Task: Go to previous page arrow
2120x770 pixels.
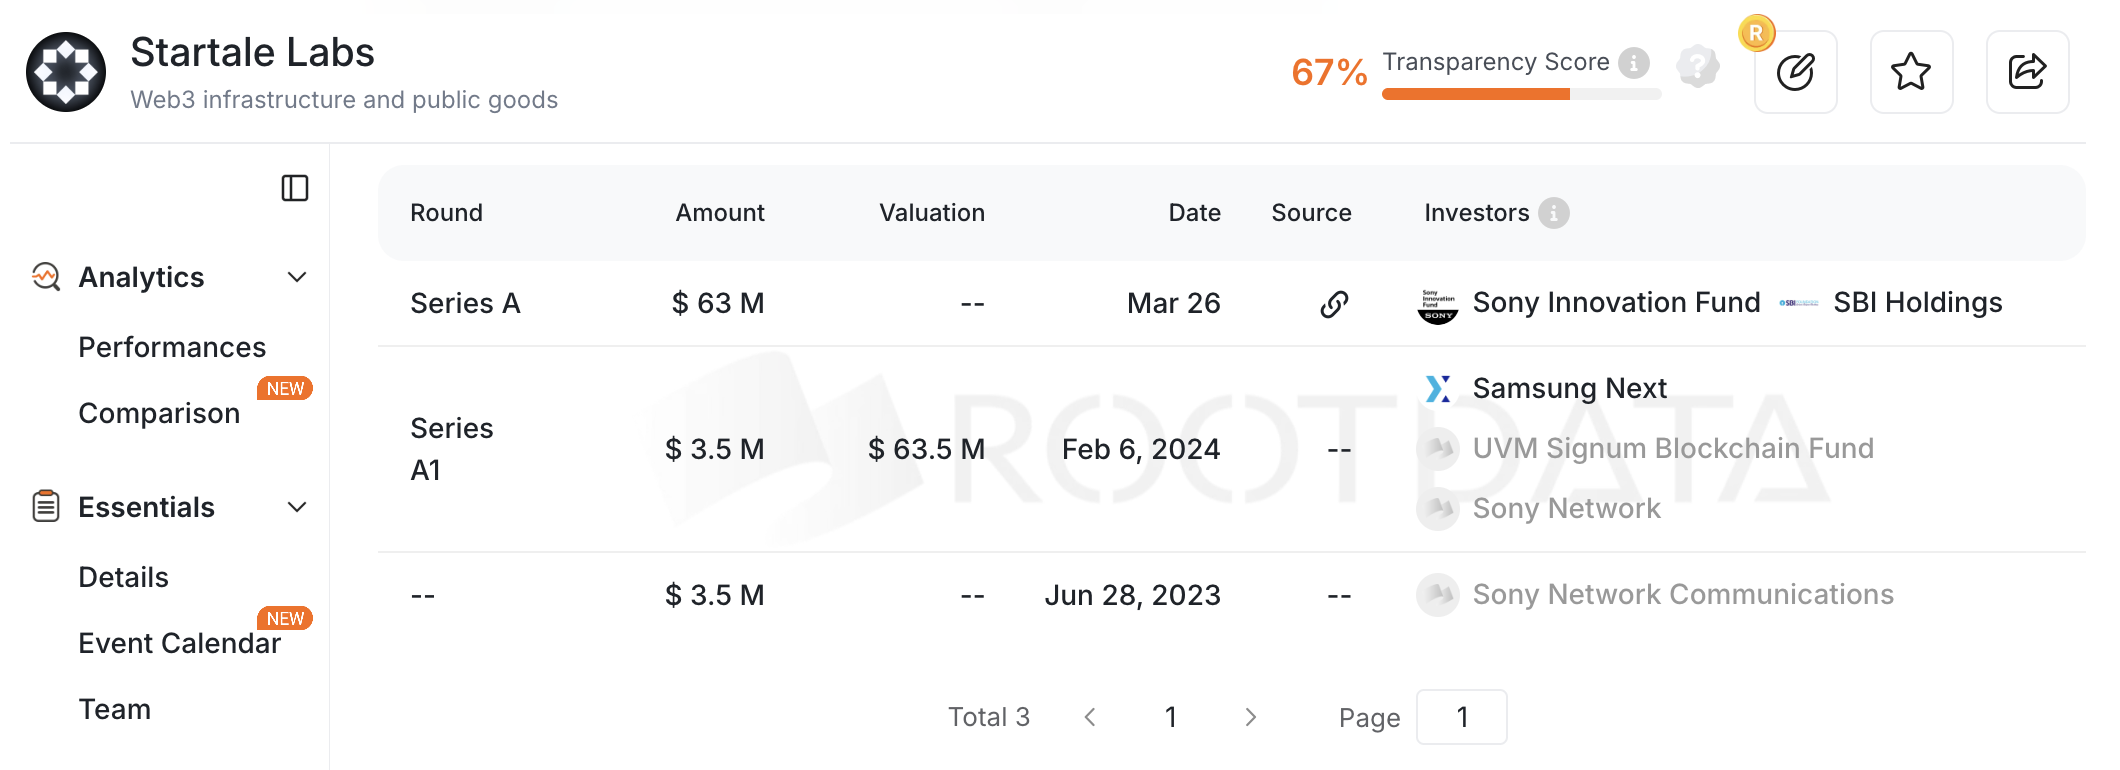Action: pyautogui.click(x=1090, y=717)
